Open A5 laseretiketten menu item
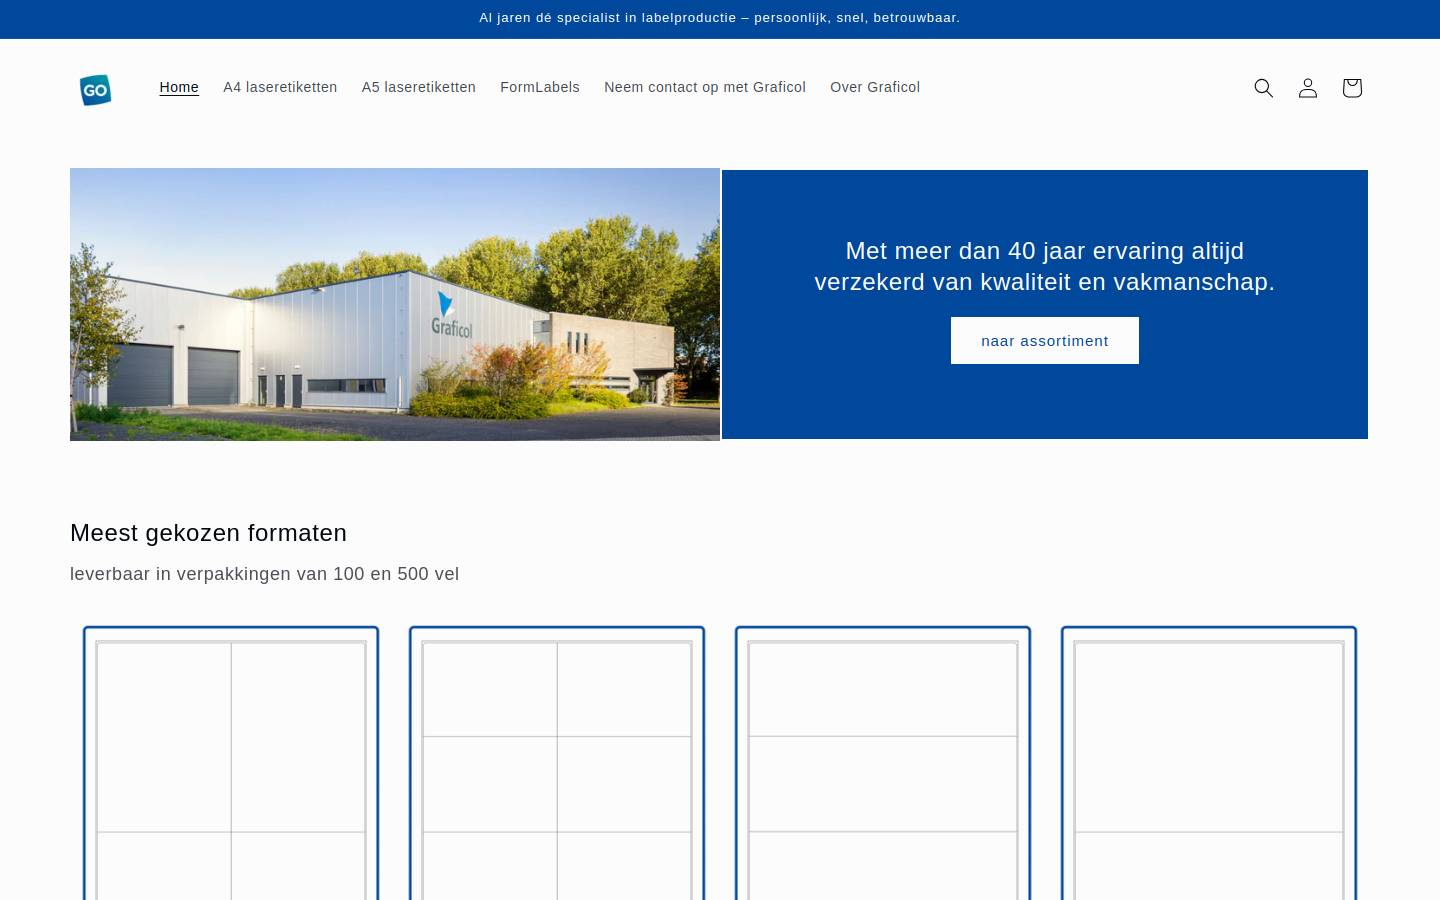This screenshot has width=1440, height=900. (419, 87)
